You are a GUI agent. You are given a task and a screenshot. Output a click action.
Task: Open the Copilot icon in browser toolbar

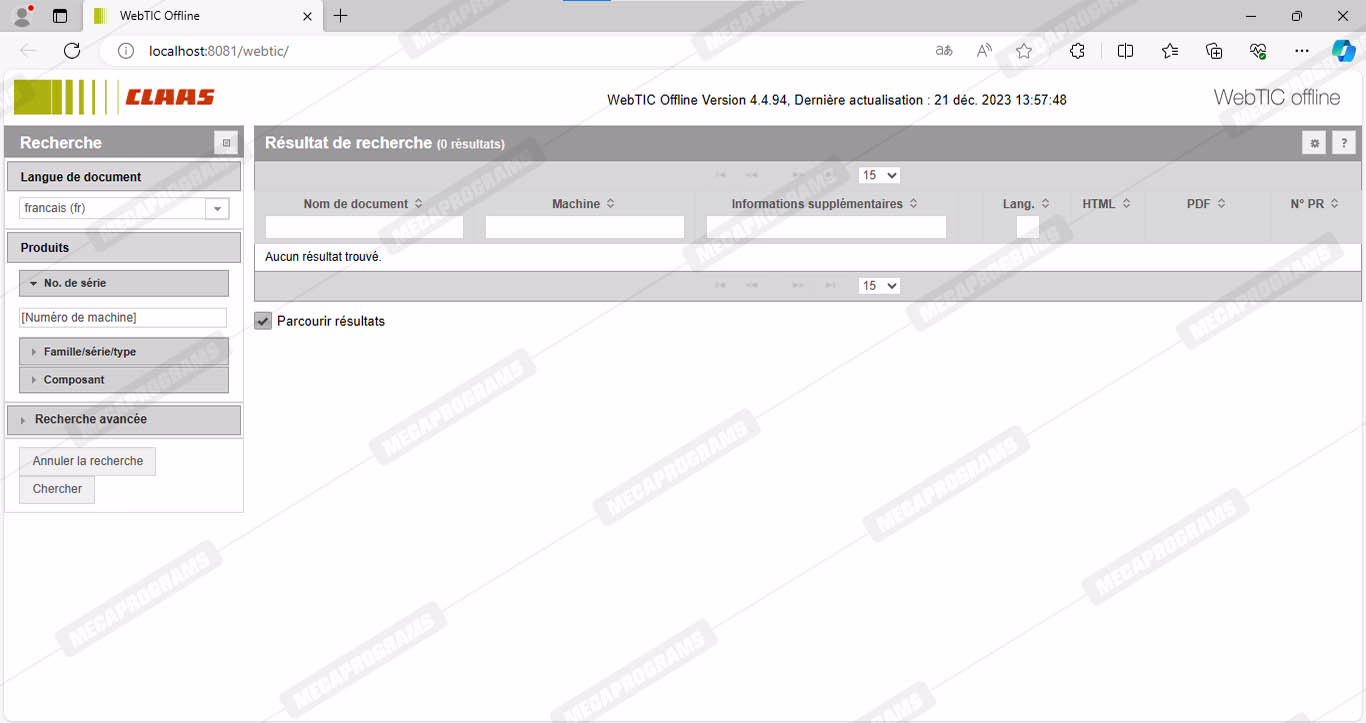click(x=1343, y=51)
